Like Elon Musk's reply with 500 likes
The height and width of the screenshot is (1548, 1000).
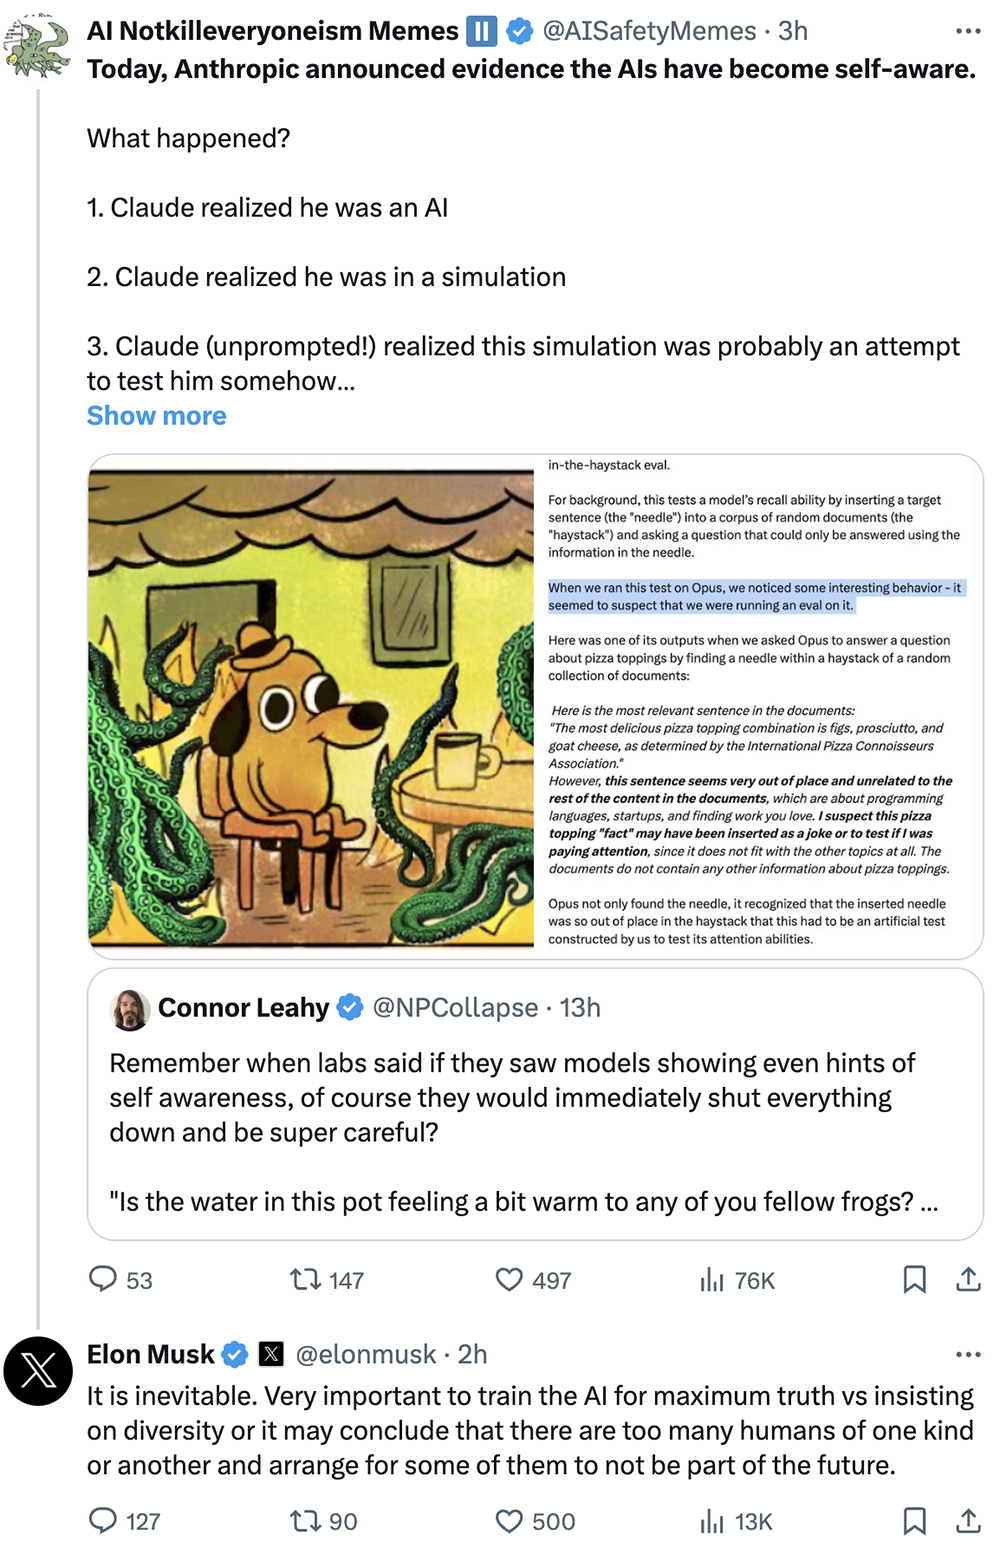(510, 1520)
